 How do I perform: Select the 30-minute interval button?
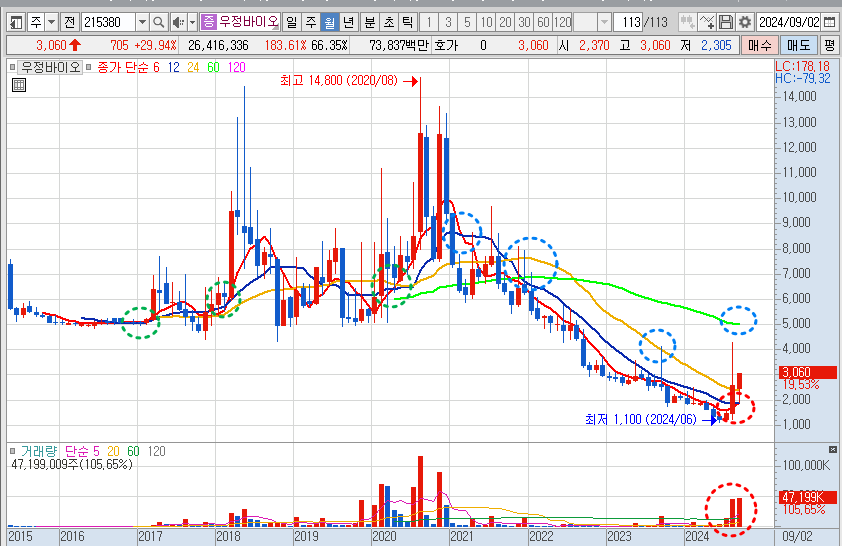(524, 22)
